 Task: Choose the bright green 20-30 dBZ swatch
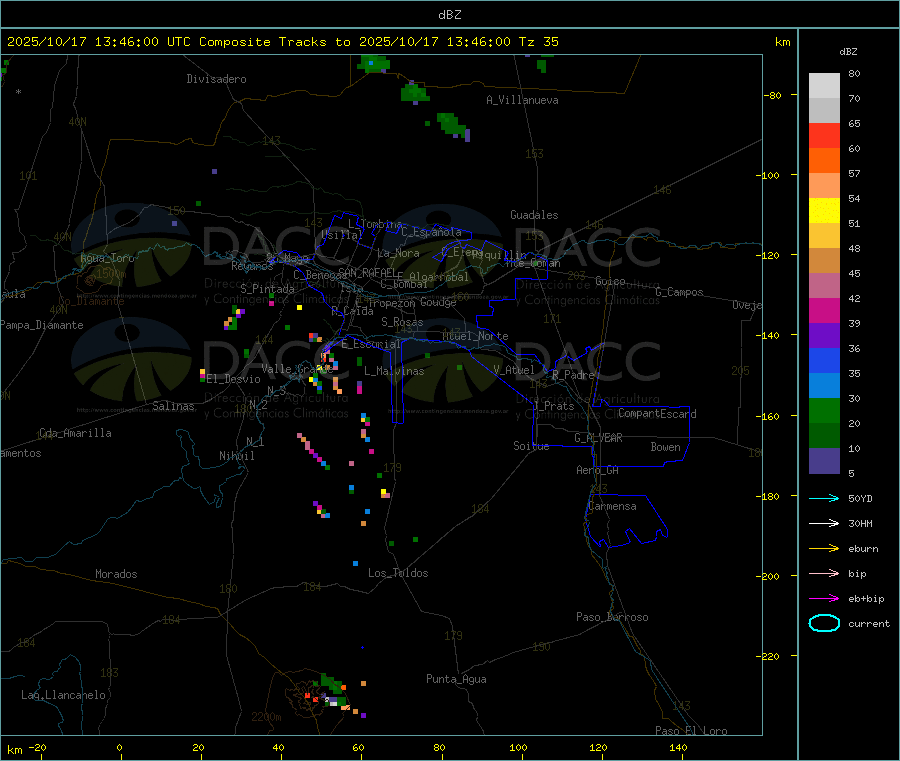pos(824,410)
